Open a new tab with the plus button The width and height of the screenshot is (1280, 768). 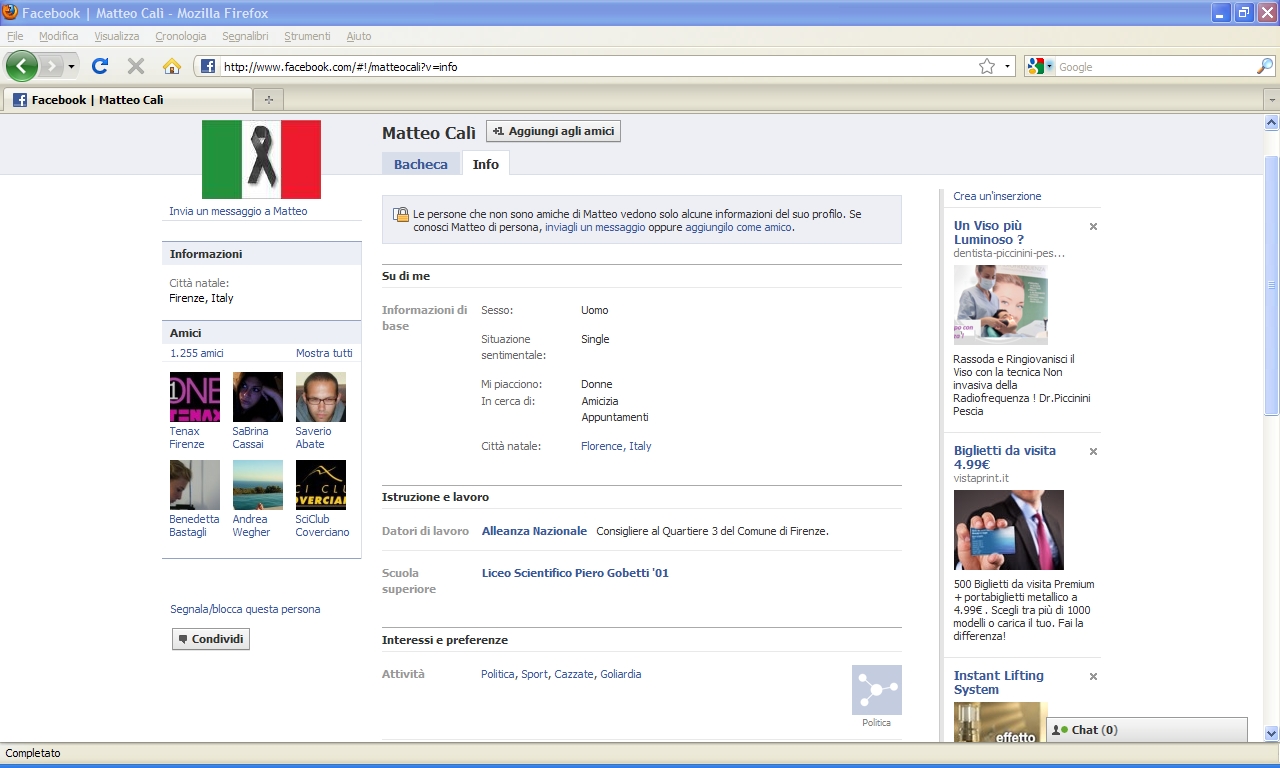click(x=268, y=100)
